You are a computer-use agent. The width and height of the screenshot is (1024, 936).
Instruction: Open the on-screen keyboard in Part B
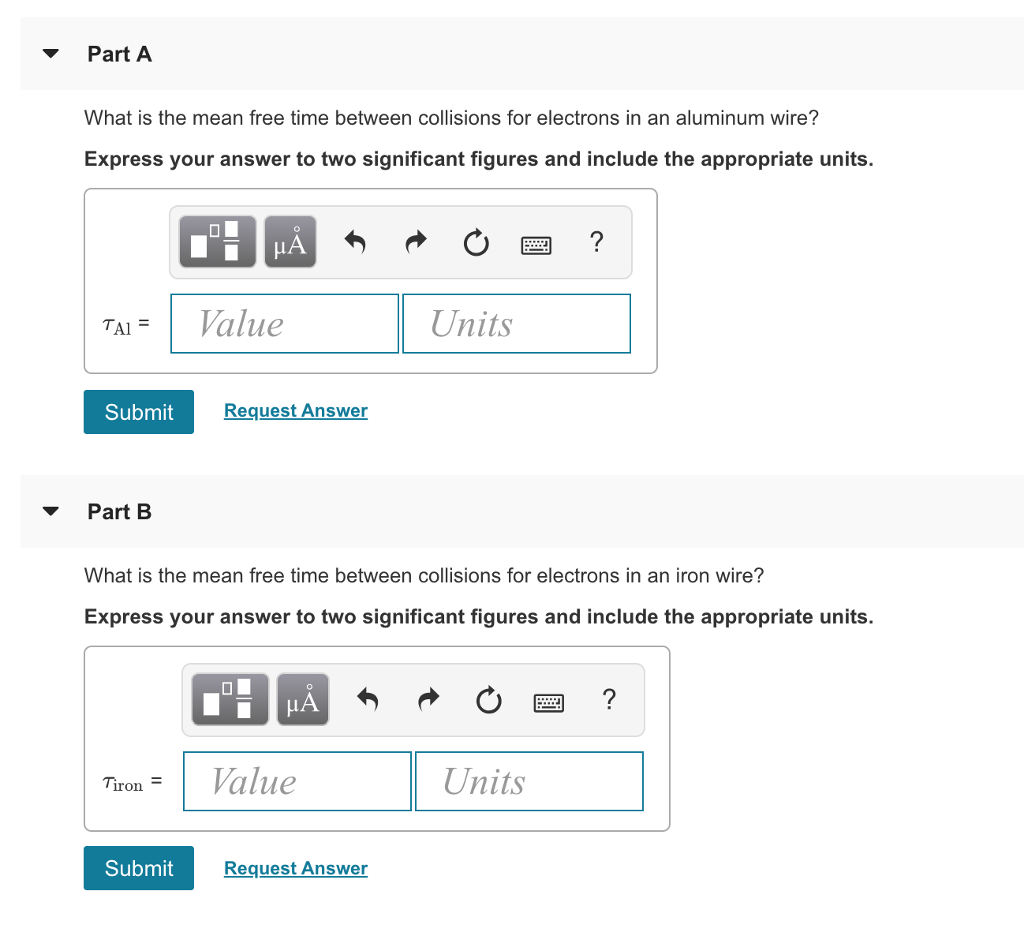point(549,701)
